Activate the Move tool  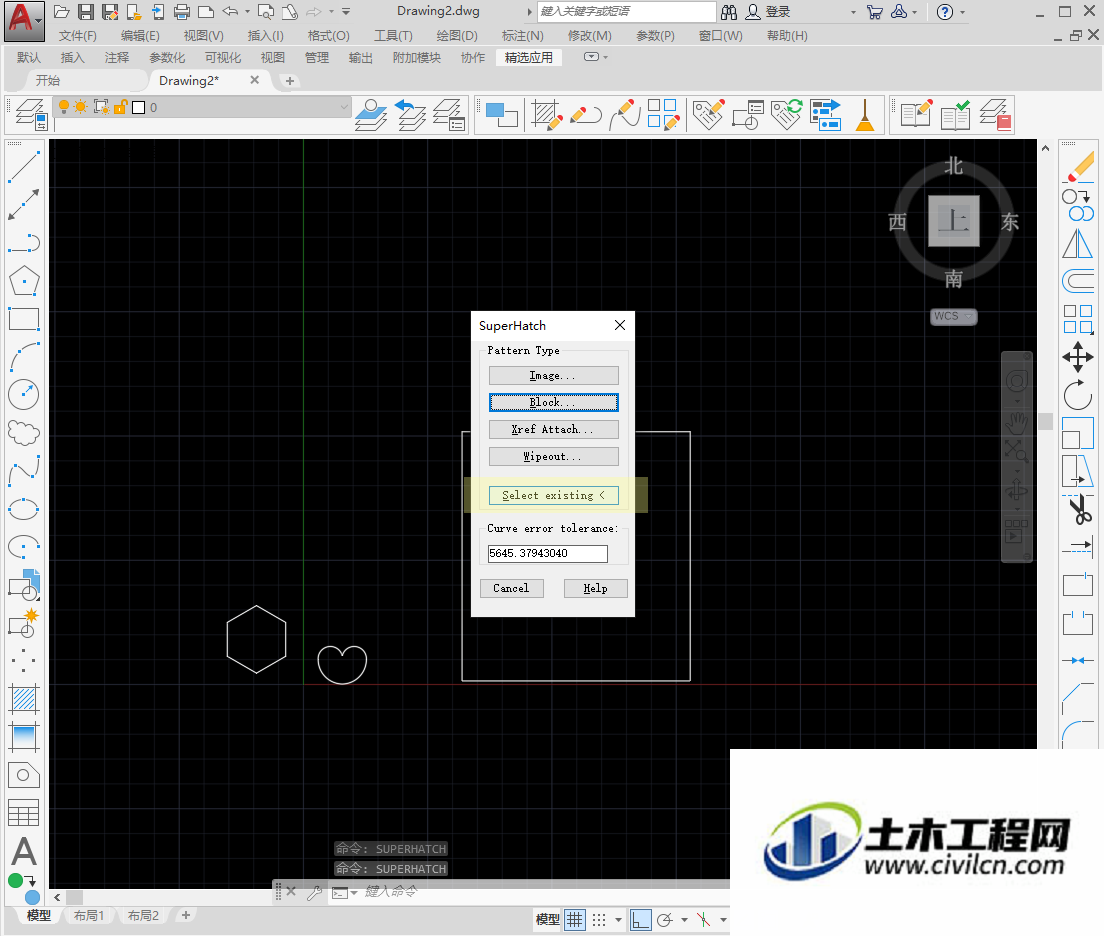point(1078,357)
